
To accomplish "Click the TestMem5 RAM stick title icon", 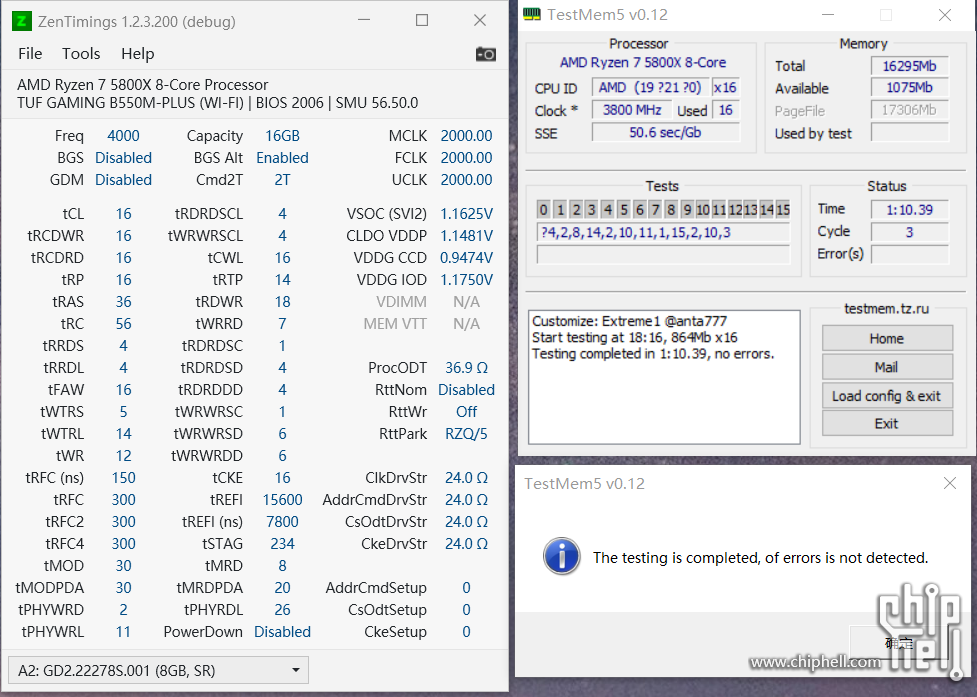I will click(531, 14).
